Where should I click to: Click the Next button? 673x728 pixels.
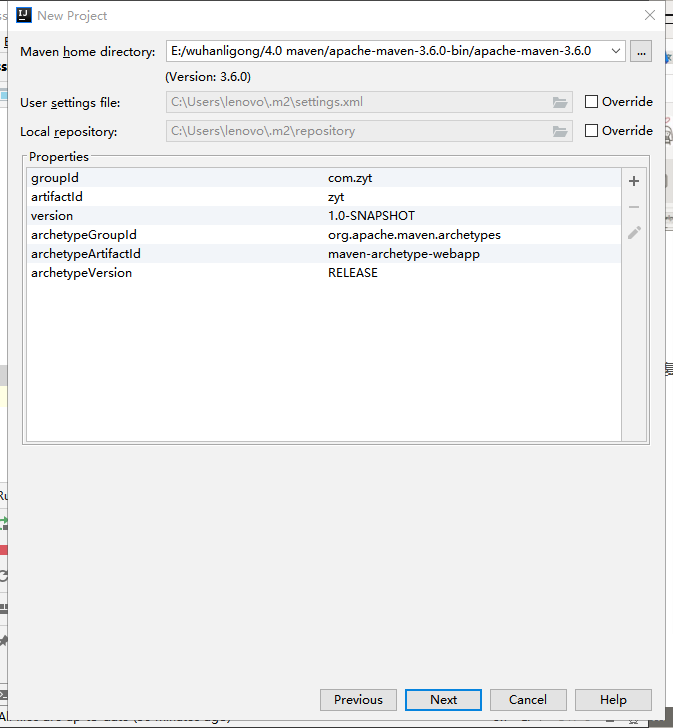tap(443, 700)
